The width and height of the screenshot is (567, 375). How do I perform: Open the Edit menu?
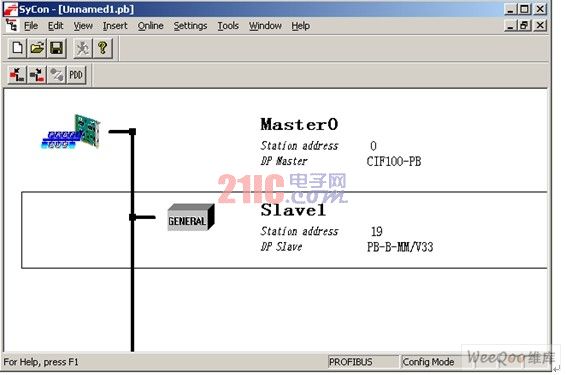click(x=55, y=26)
